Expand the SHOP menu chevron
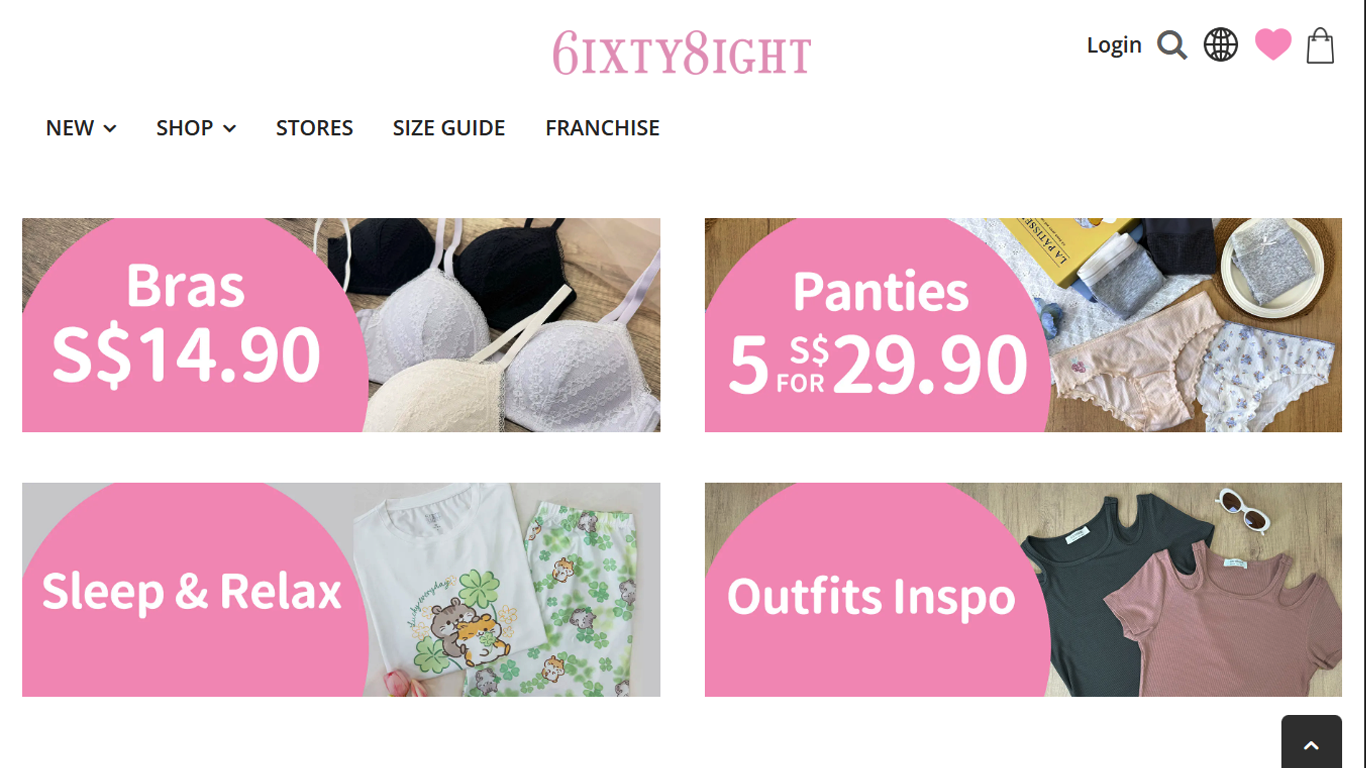Screen dimensions: 1366x768 (x=229, y=129)
